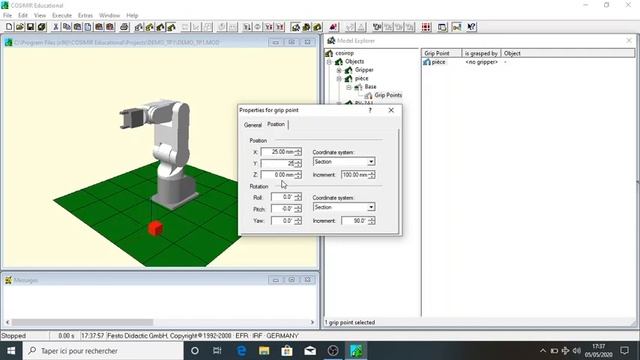Open the Edit menu
The image size is (640, 360).
coord(23,16)
